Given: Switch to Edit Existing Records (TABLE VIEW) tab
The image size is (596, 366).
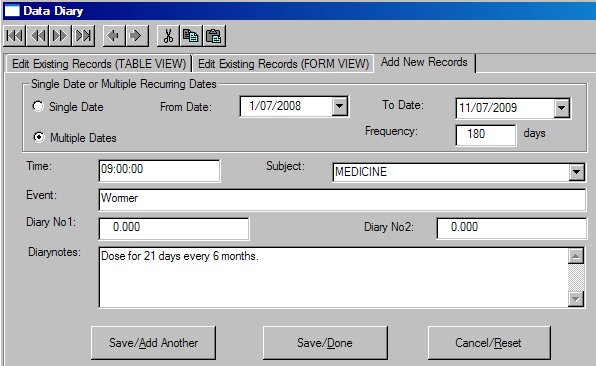Looking at the screenshot, I should point(98,63).
